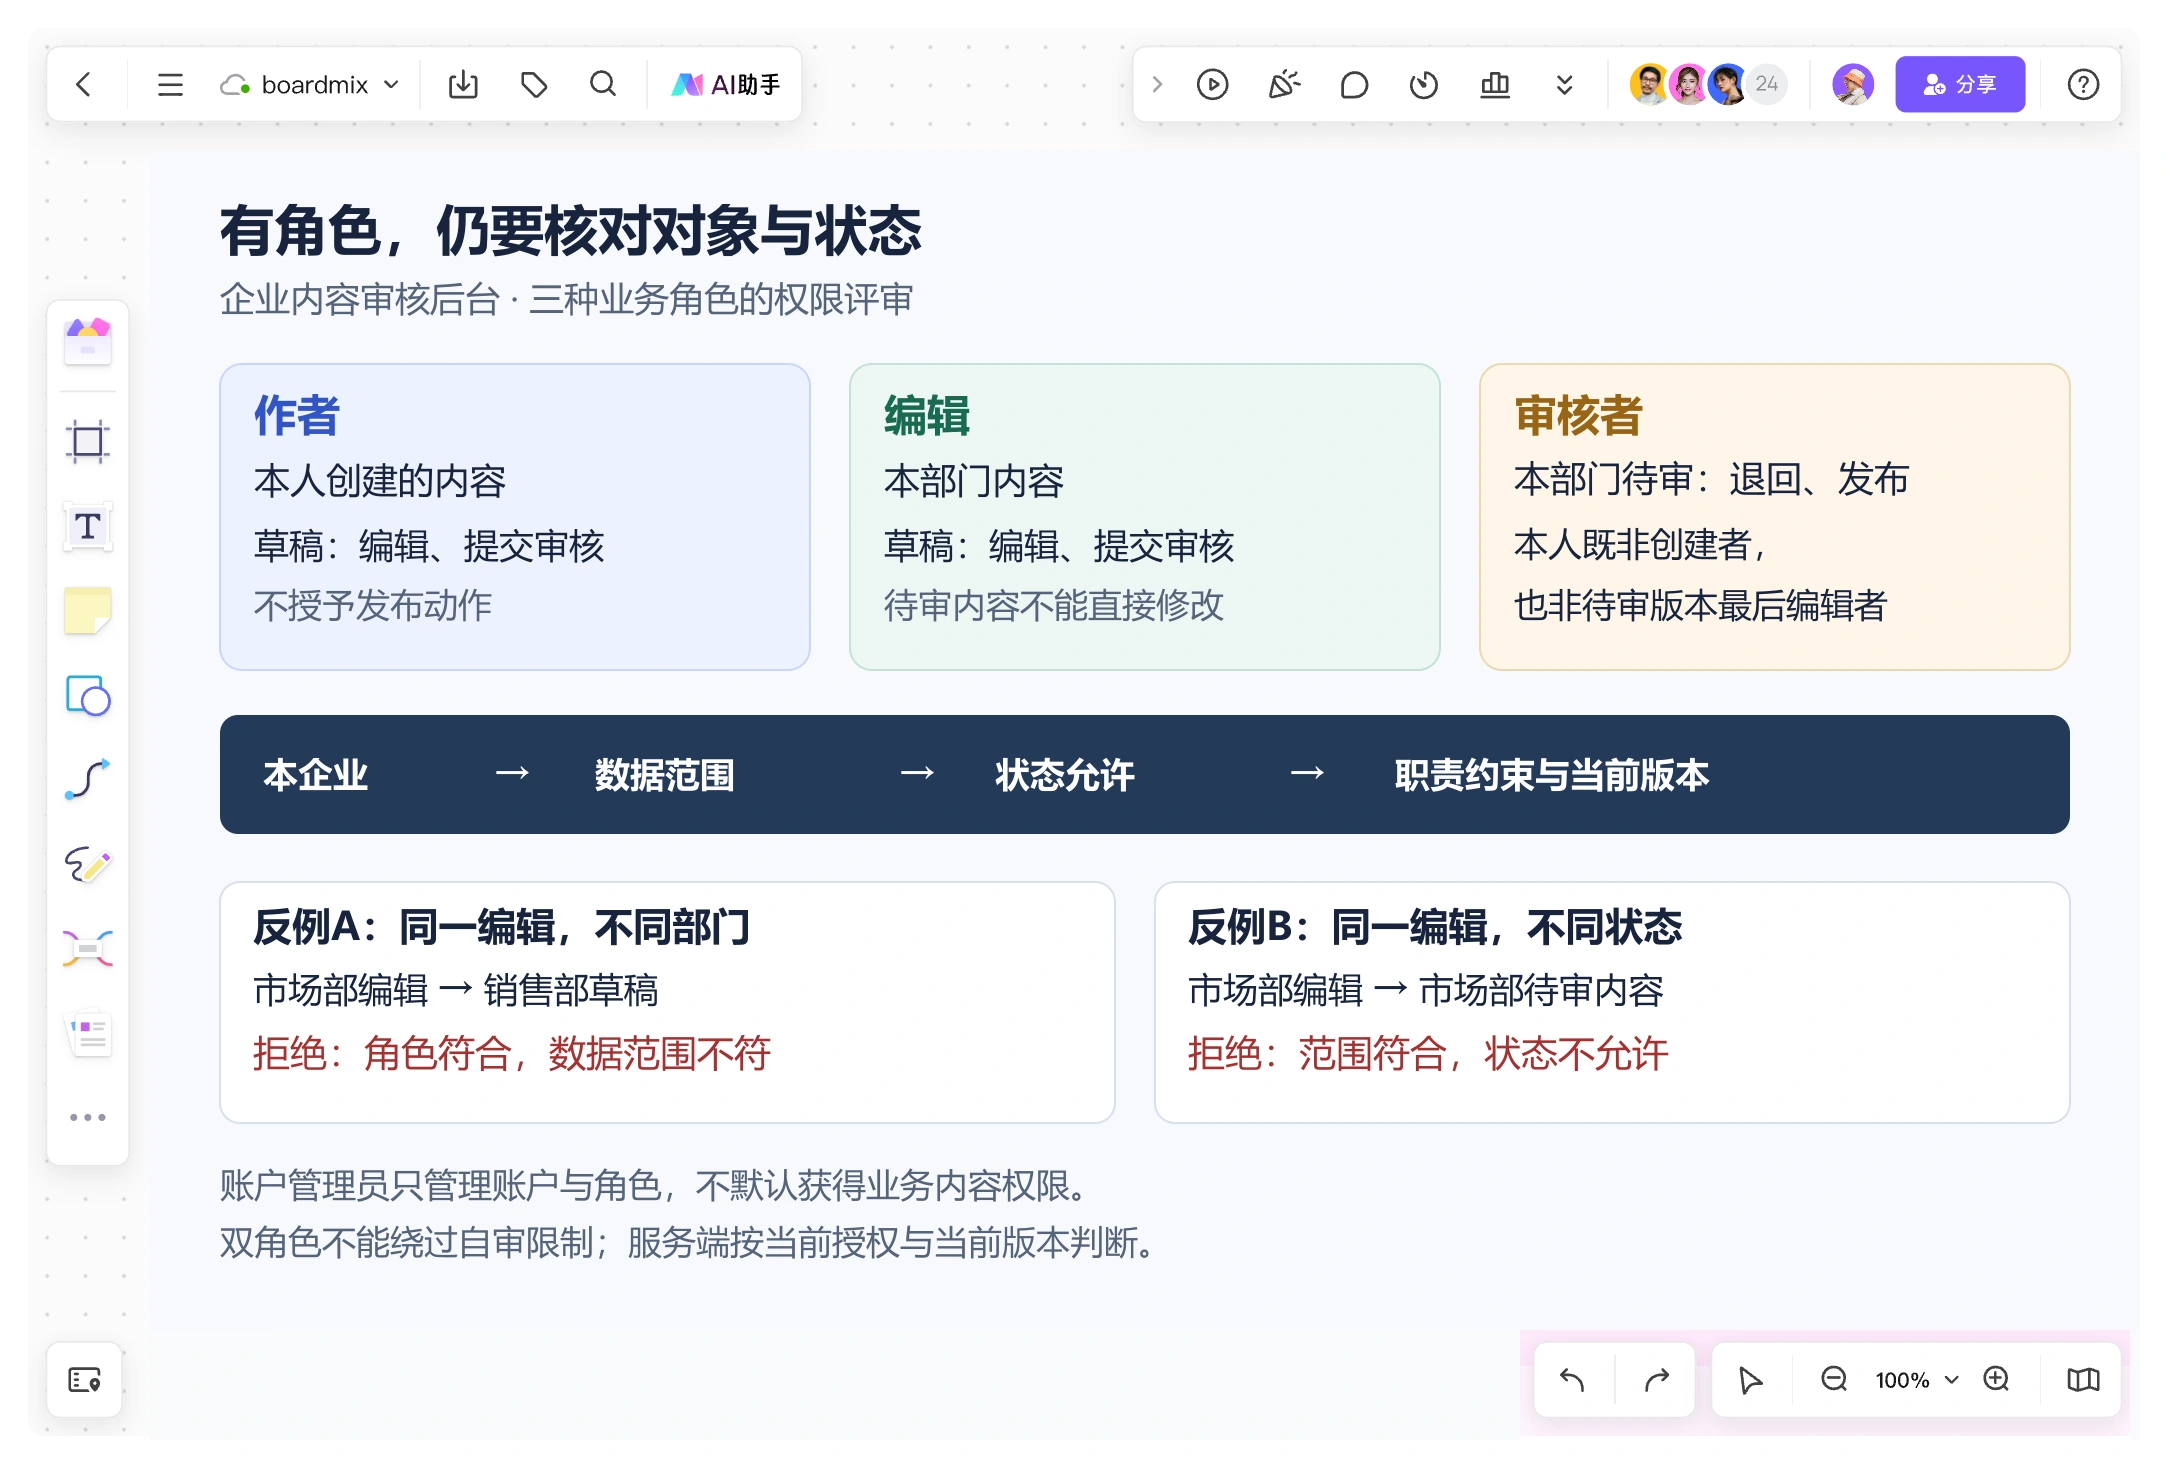
Task: Click the note 双角色不能绕过自审限制
Action: pos(408,1243)
